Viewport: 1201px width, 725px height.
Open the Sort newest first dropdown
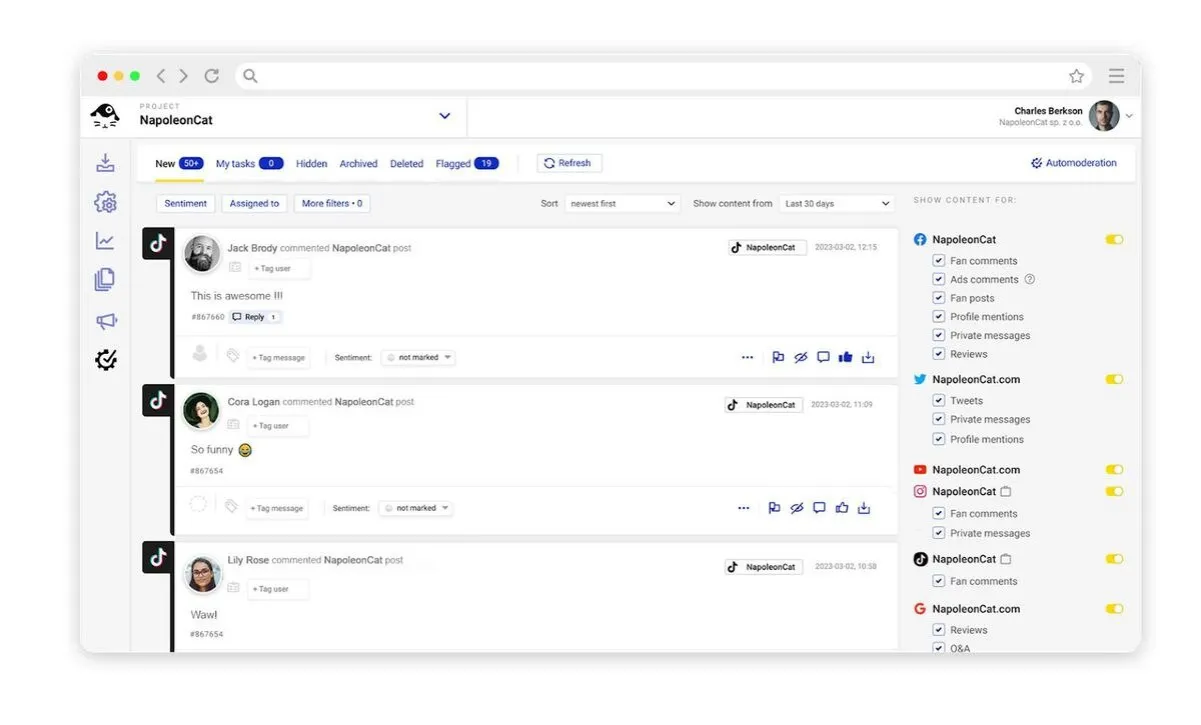click(622, 204)
